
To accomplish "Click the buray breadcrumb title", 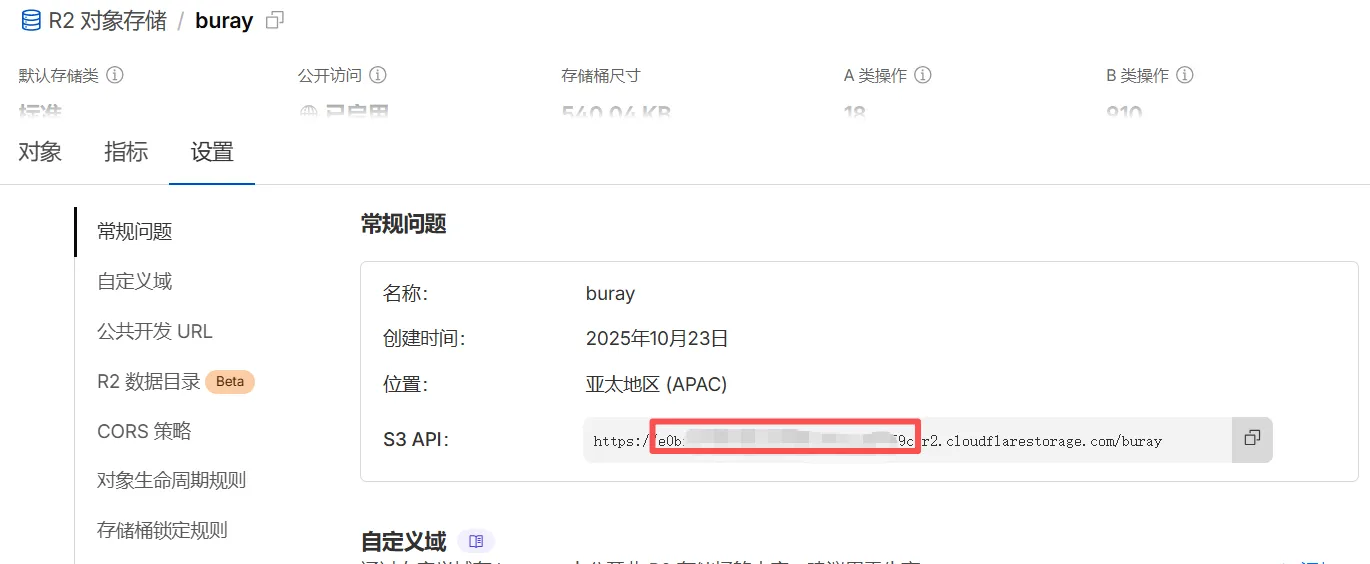I will (x=224, y=21).
